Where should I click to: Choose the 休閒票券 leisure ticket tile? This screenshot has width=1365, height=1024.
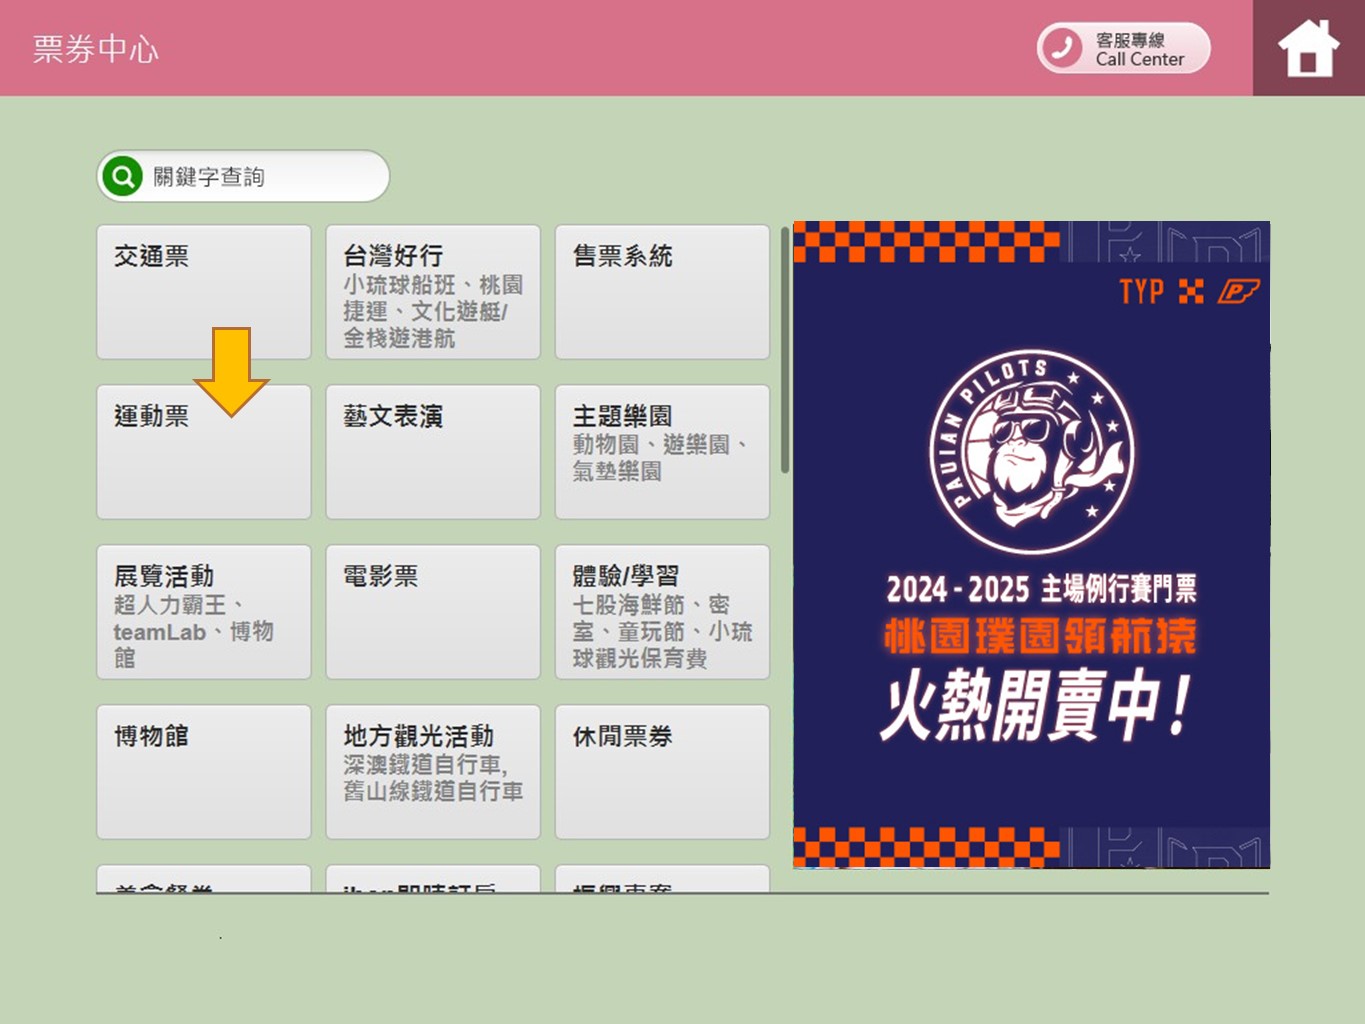point(662,772)
